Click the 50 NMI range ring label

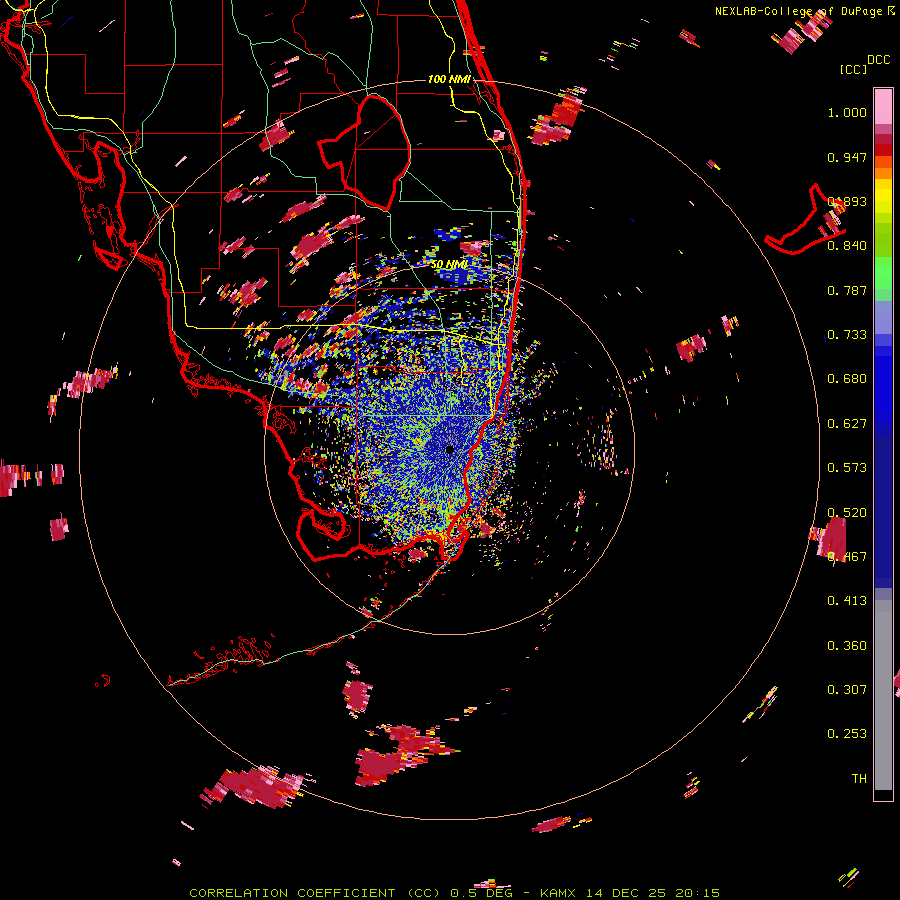point(449,265)
